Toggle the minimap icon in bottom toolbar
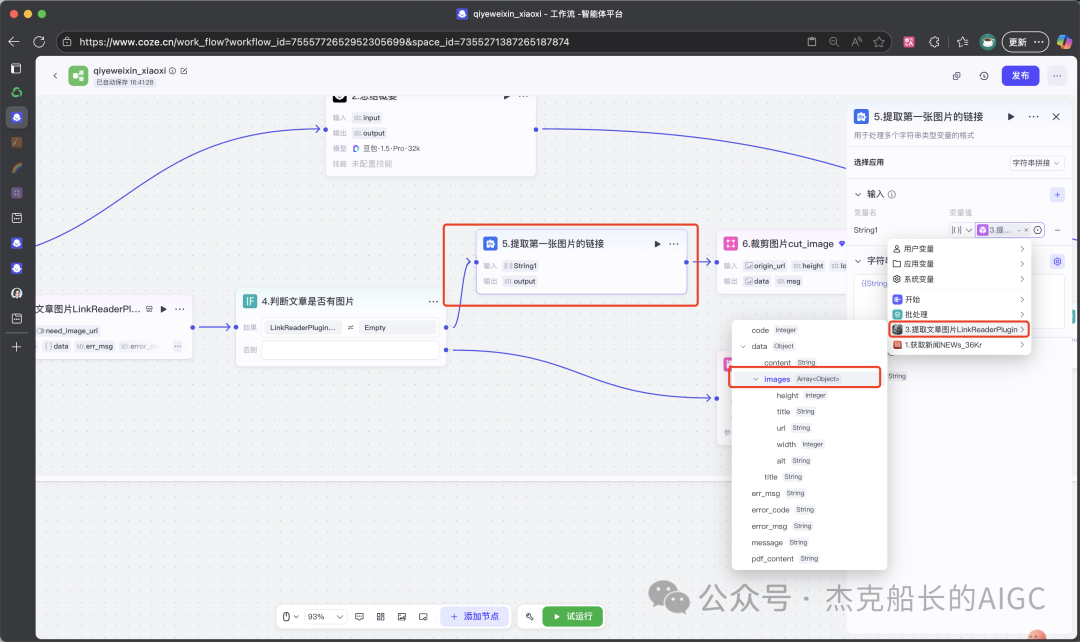1080x642 pixels. 423,617
